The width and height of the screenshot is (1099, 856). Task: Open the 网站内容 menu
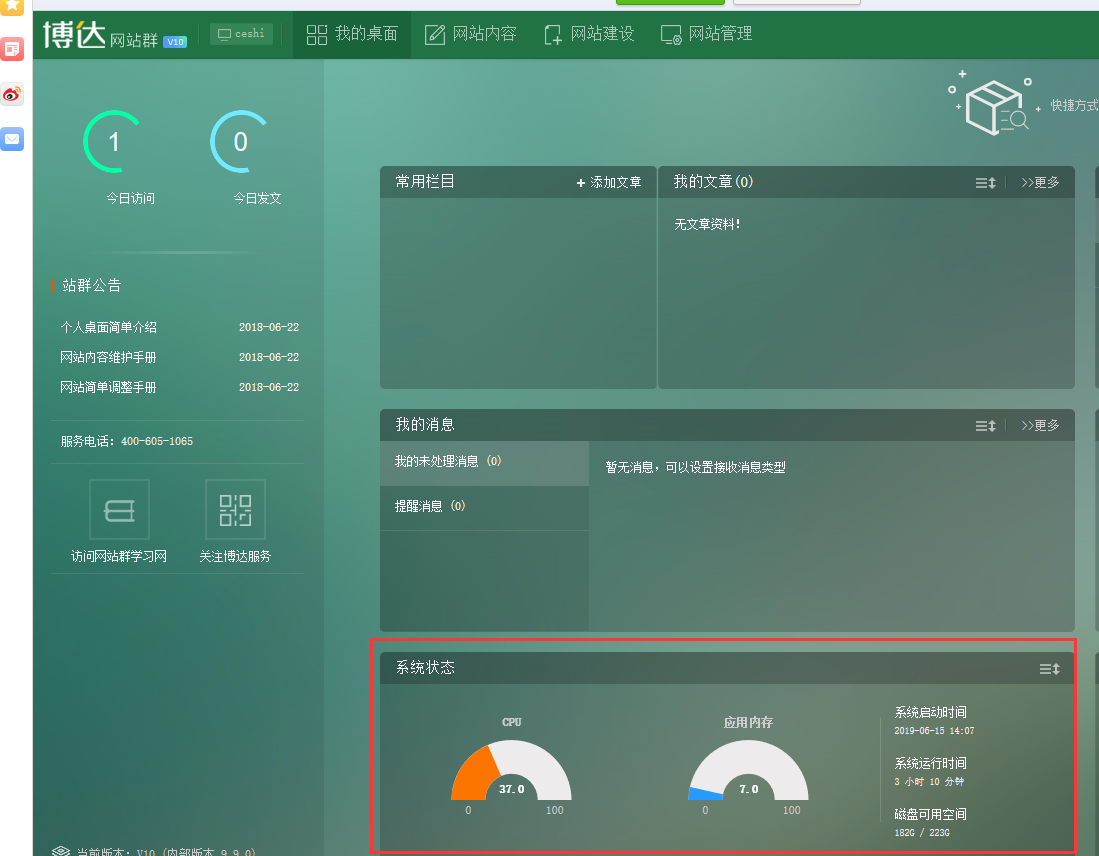470,34
